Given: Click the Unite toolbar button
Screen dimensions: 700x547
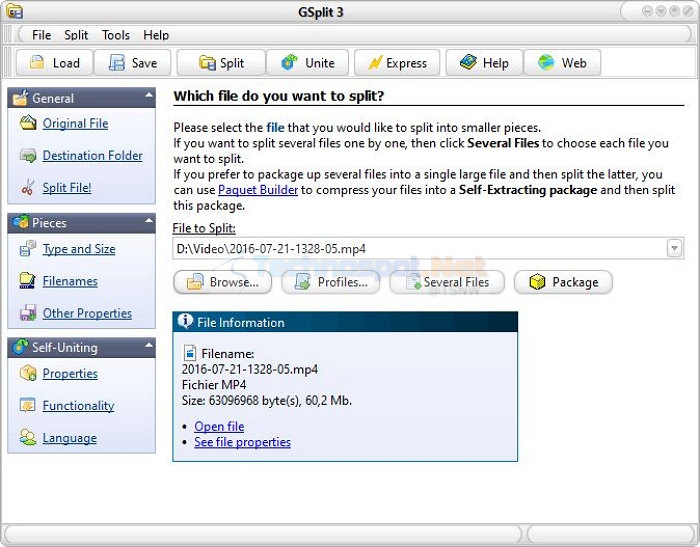Looking at the screenshot, I should pos(310,63).
